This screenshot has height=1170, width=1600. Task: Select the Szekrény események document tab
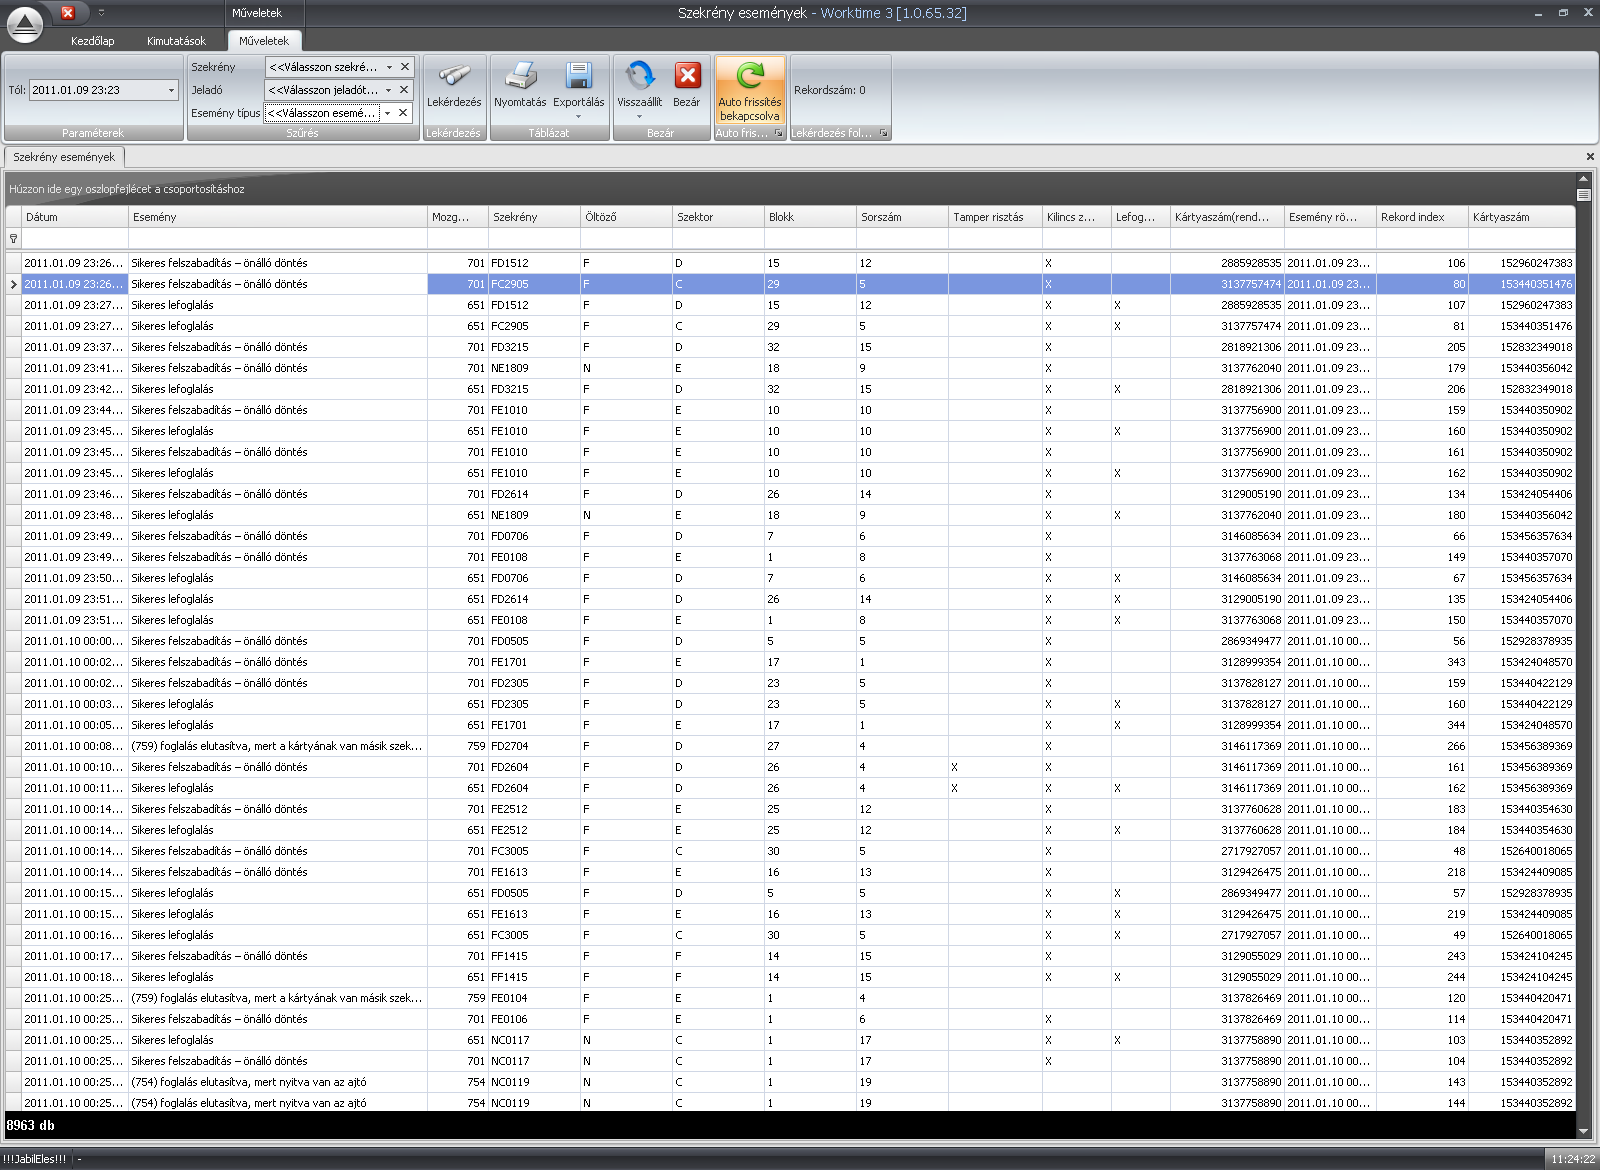64,157
